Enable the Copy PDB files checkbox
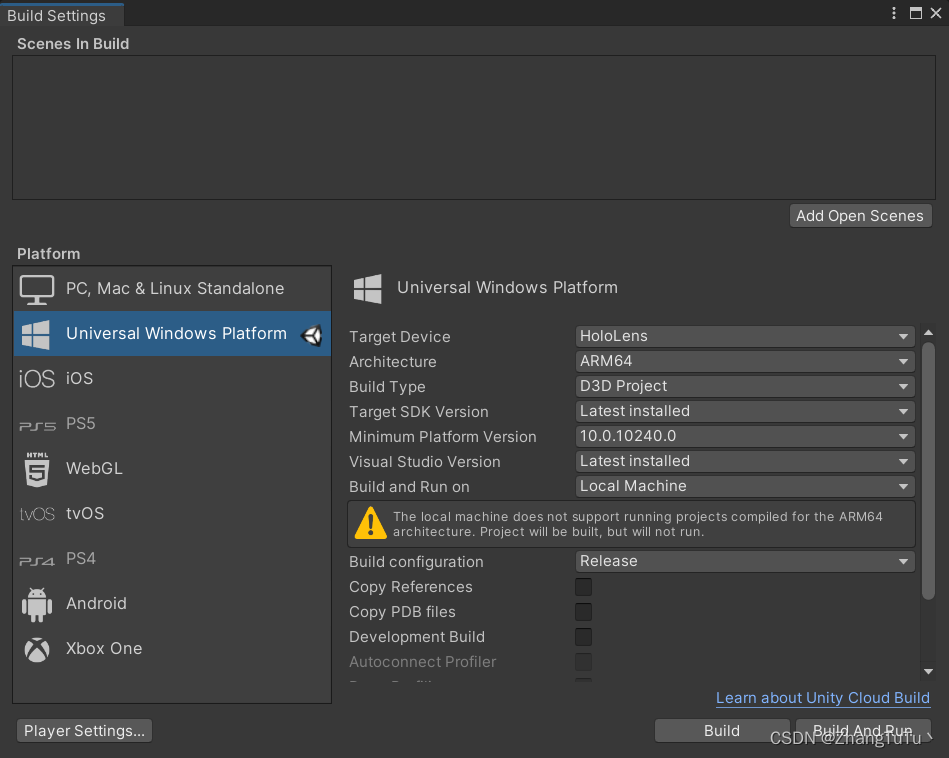949x758 pixels. click(583, 612)
